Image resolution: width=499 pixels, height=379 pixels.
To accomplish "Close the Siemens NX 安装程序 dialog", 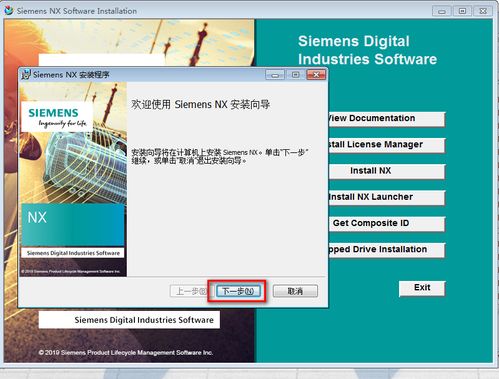I will pyautogui.click(x=316, y=75).
